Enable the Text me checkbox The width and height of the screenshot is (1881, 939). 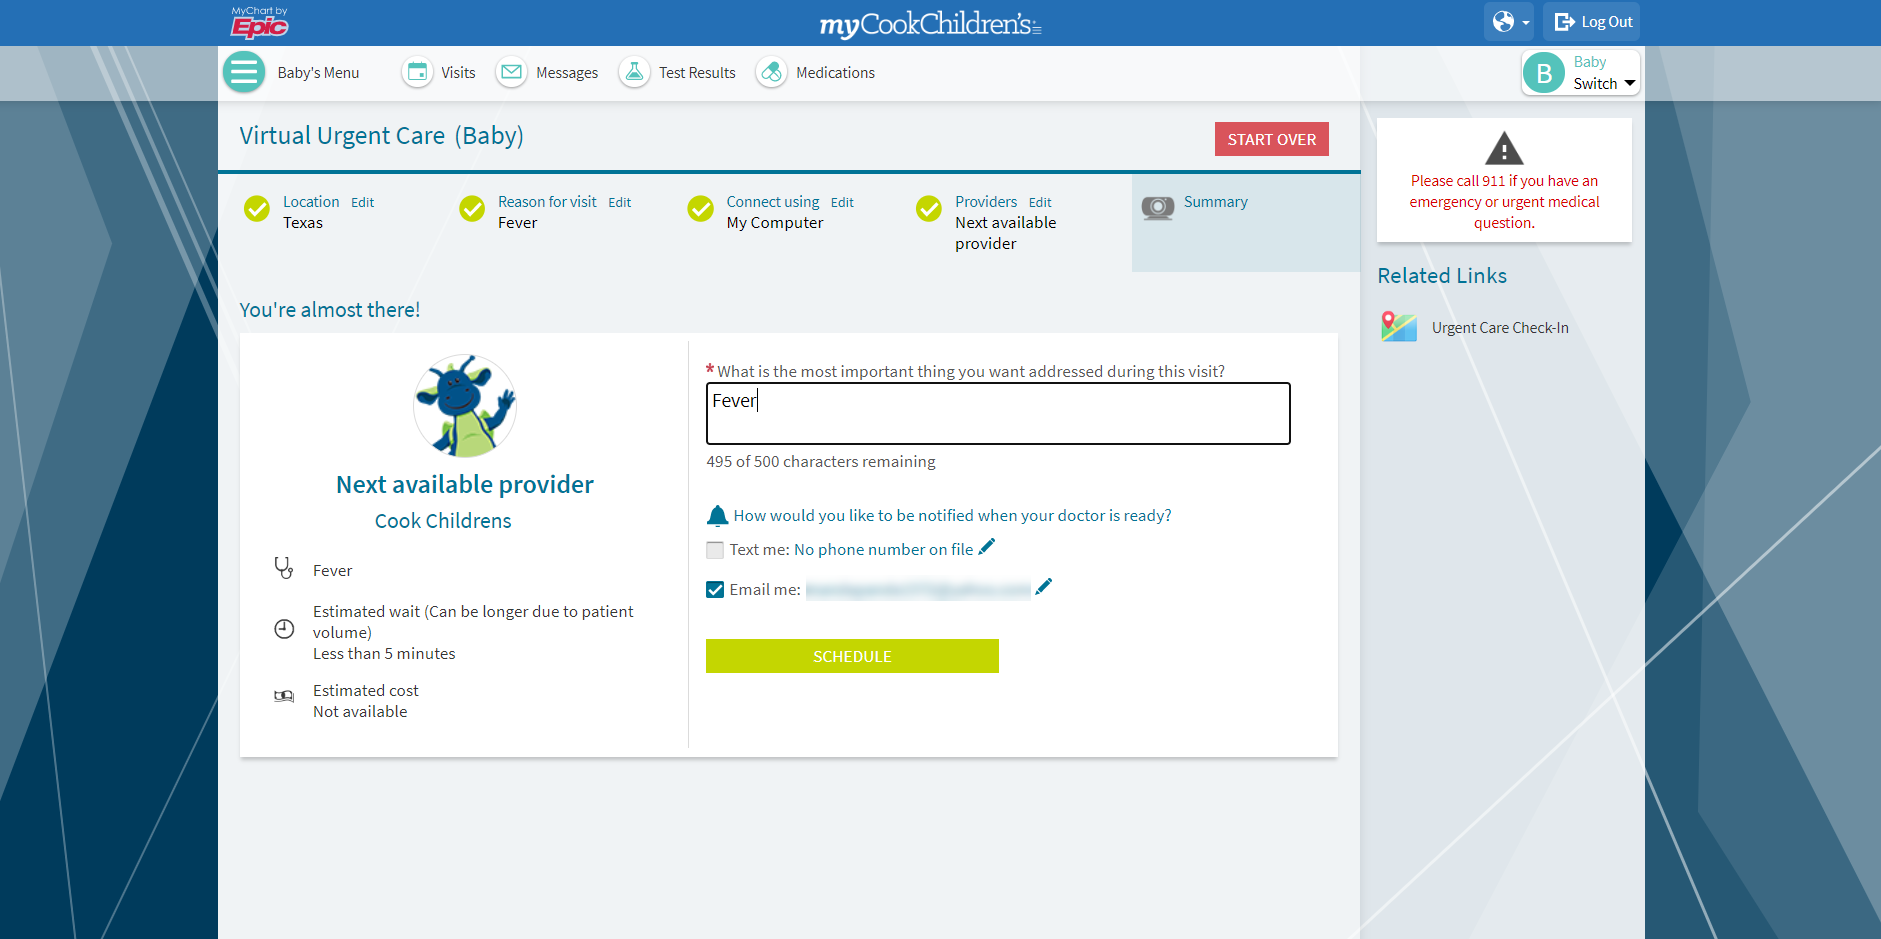(715, 550)
